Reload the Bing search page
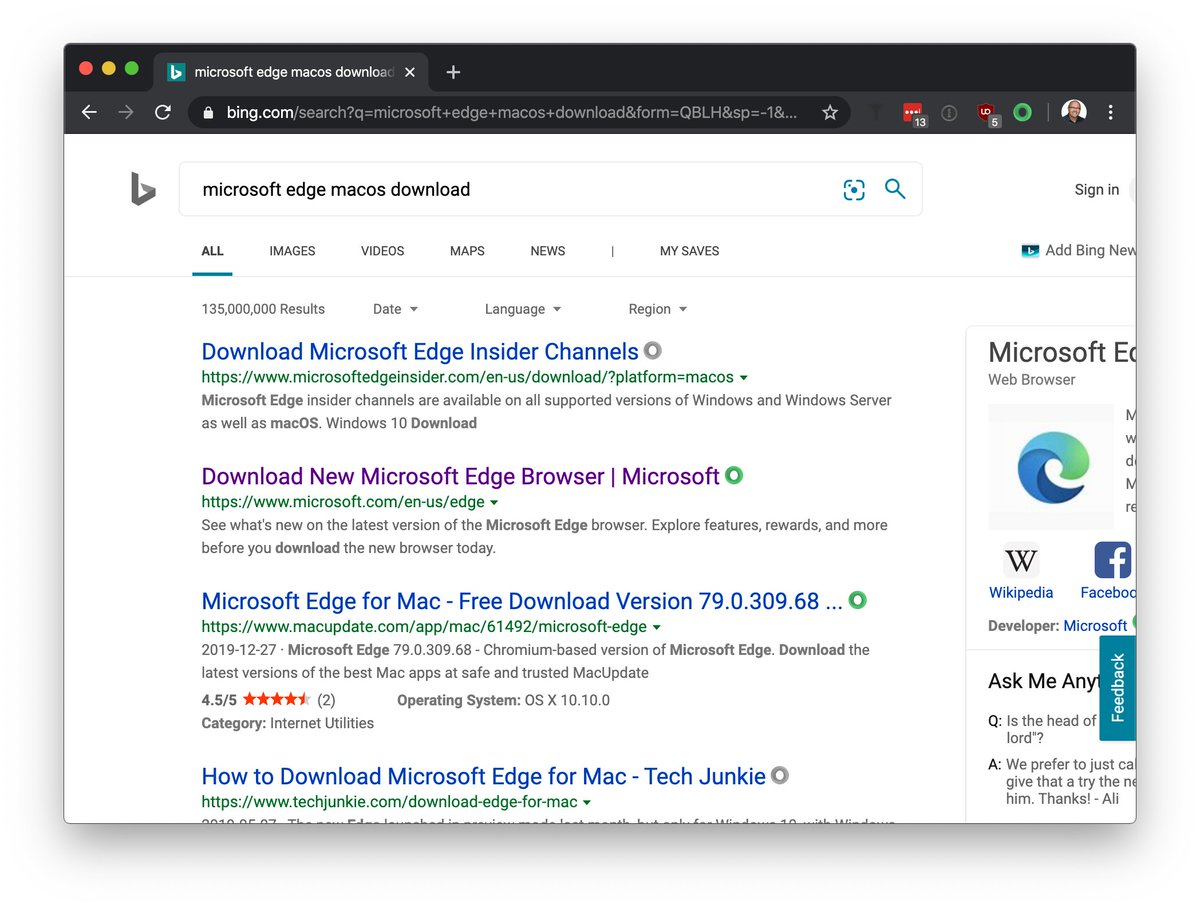This screenshot has width=1200, height=908. tap(163, 113)
